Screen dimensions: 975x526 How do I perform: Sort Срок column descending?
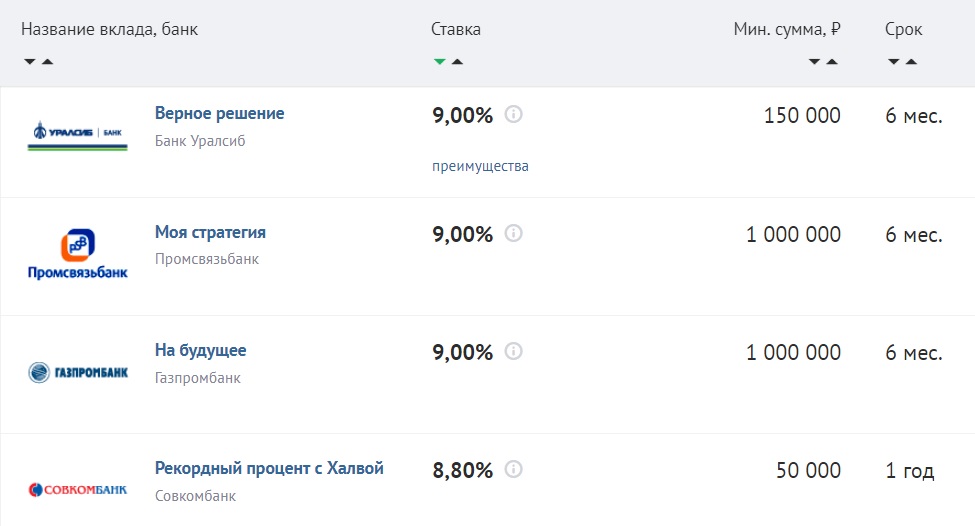893,62
